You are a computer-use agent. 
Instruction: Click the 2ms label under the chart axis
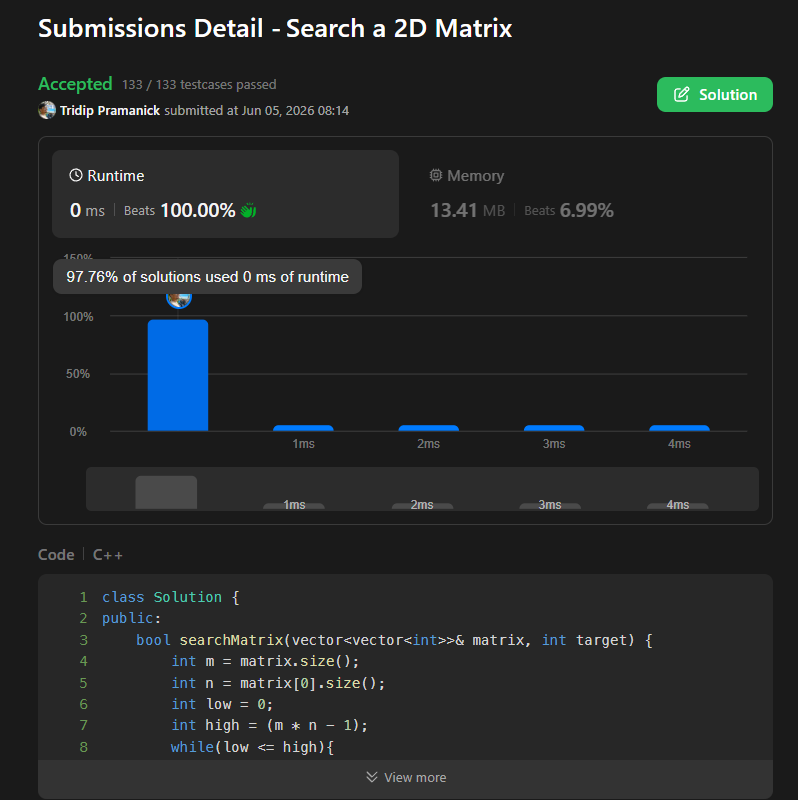point(429,444)
